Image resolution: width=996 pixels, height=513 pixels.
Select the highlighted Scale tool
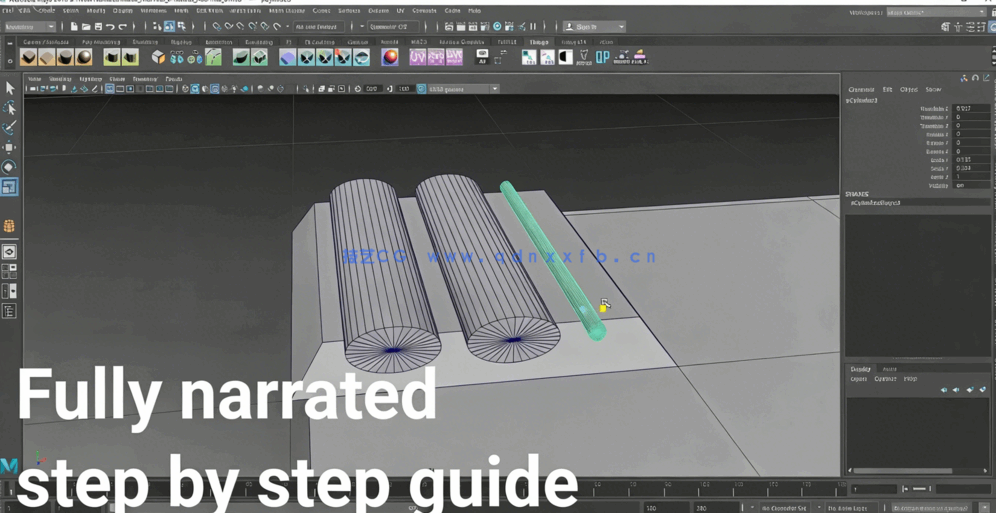9,187
